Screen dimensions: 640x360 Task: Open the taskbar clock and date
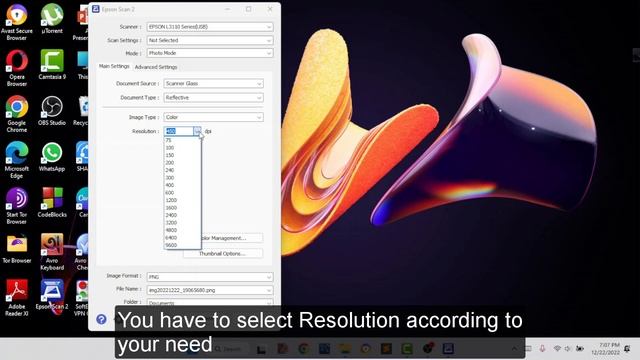[x=606, y=349]
